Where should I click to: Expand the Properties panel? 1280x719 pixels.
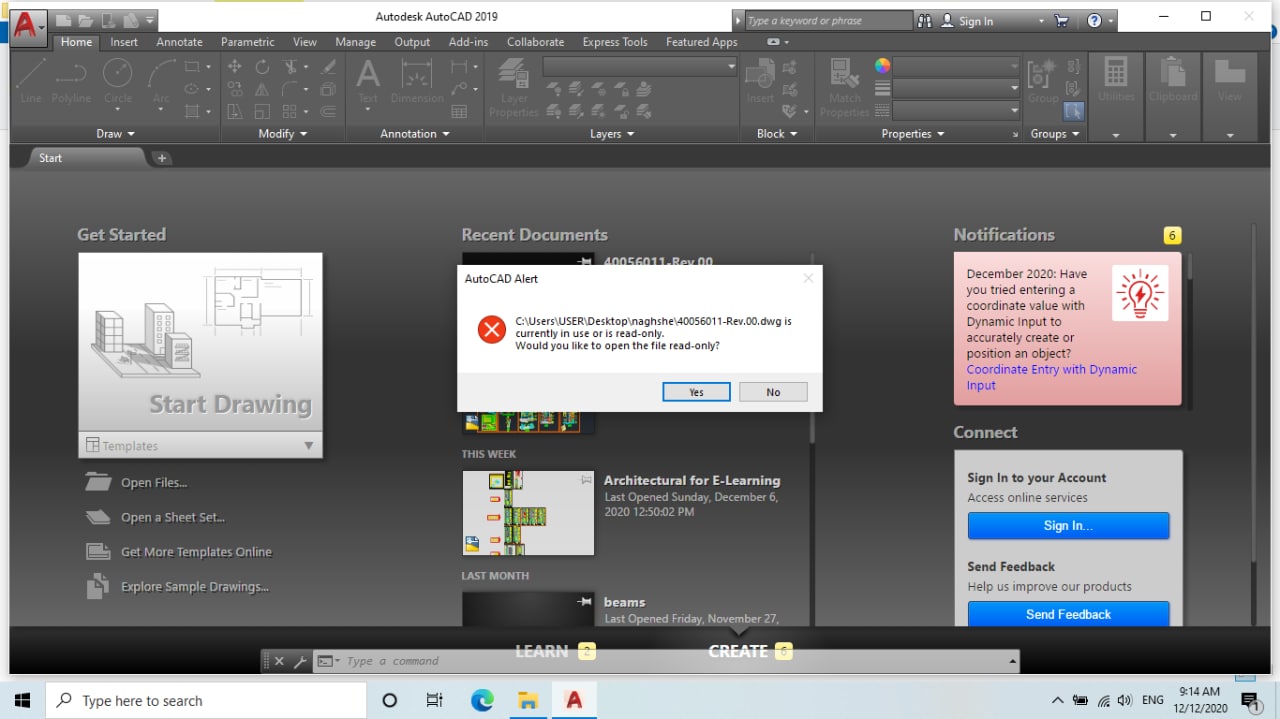pos(913,134)
